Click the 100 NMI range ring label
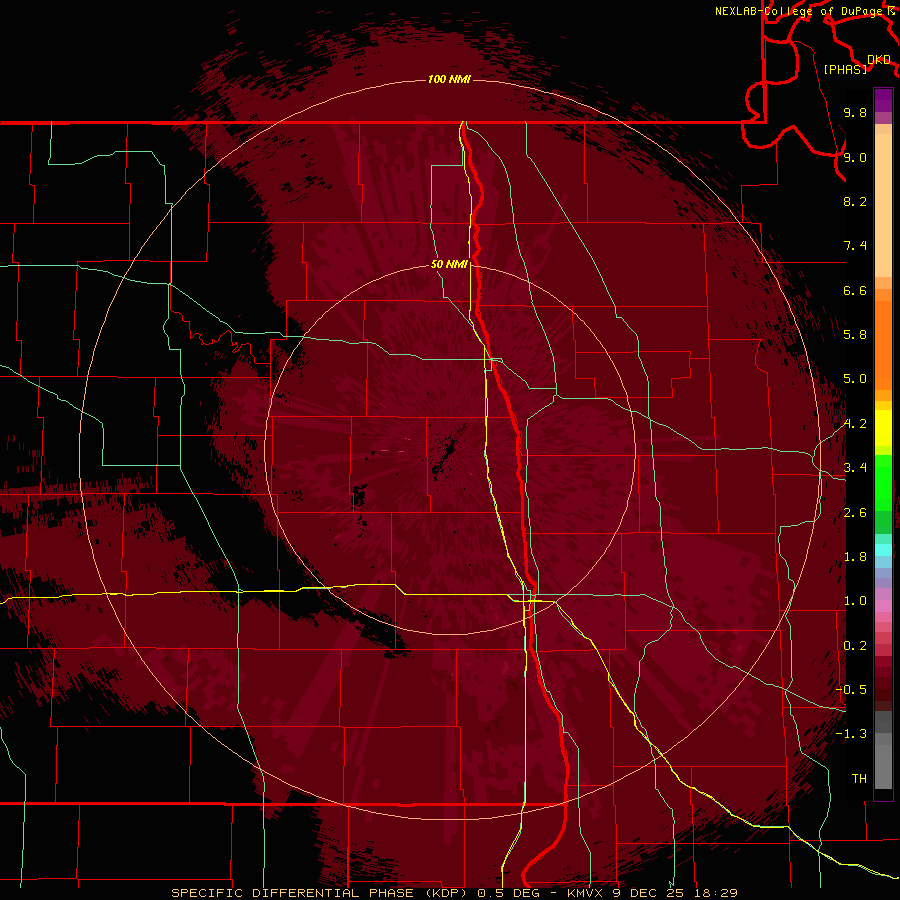The height and width of the screenshot is (900, 900). click(x=449, y=79)
